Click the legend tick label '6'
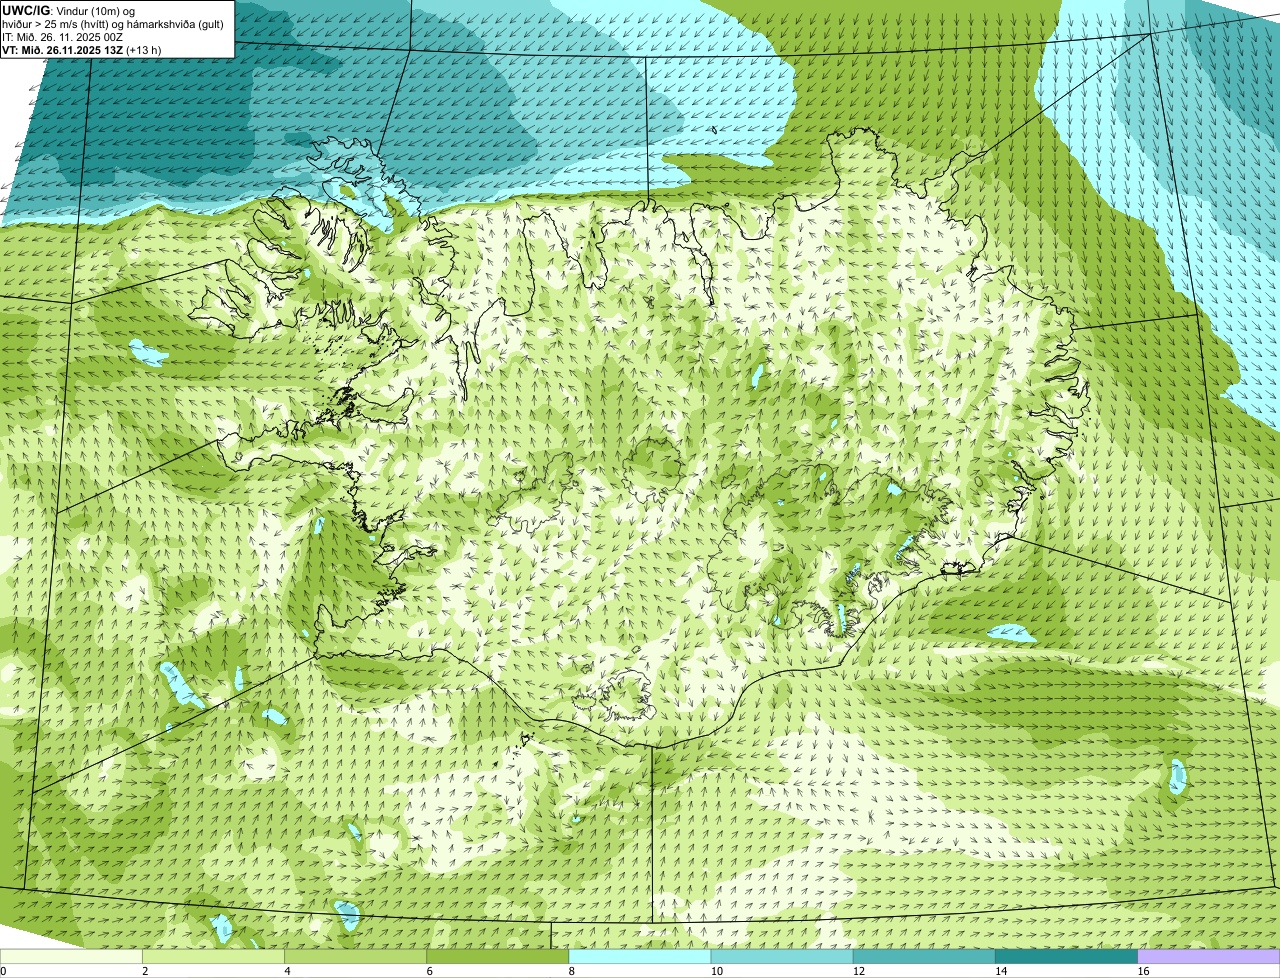Viewport: 1280px width, 978px height. click(x=430, y=971)
